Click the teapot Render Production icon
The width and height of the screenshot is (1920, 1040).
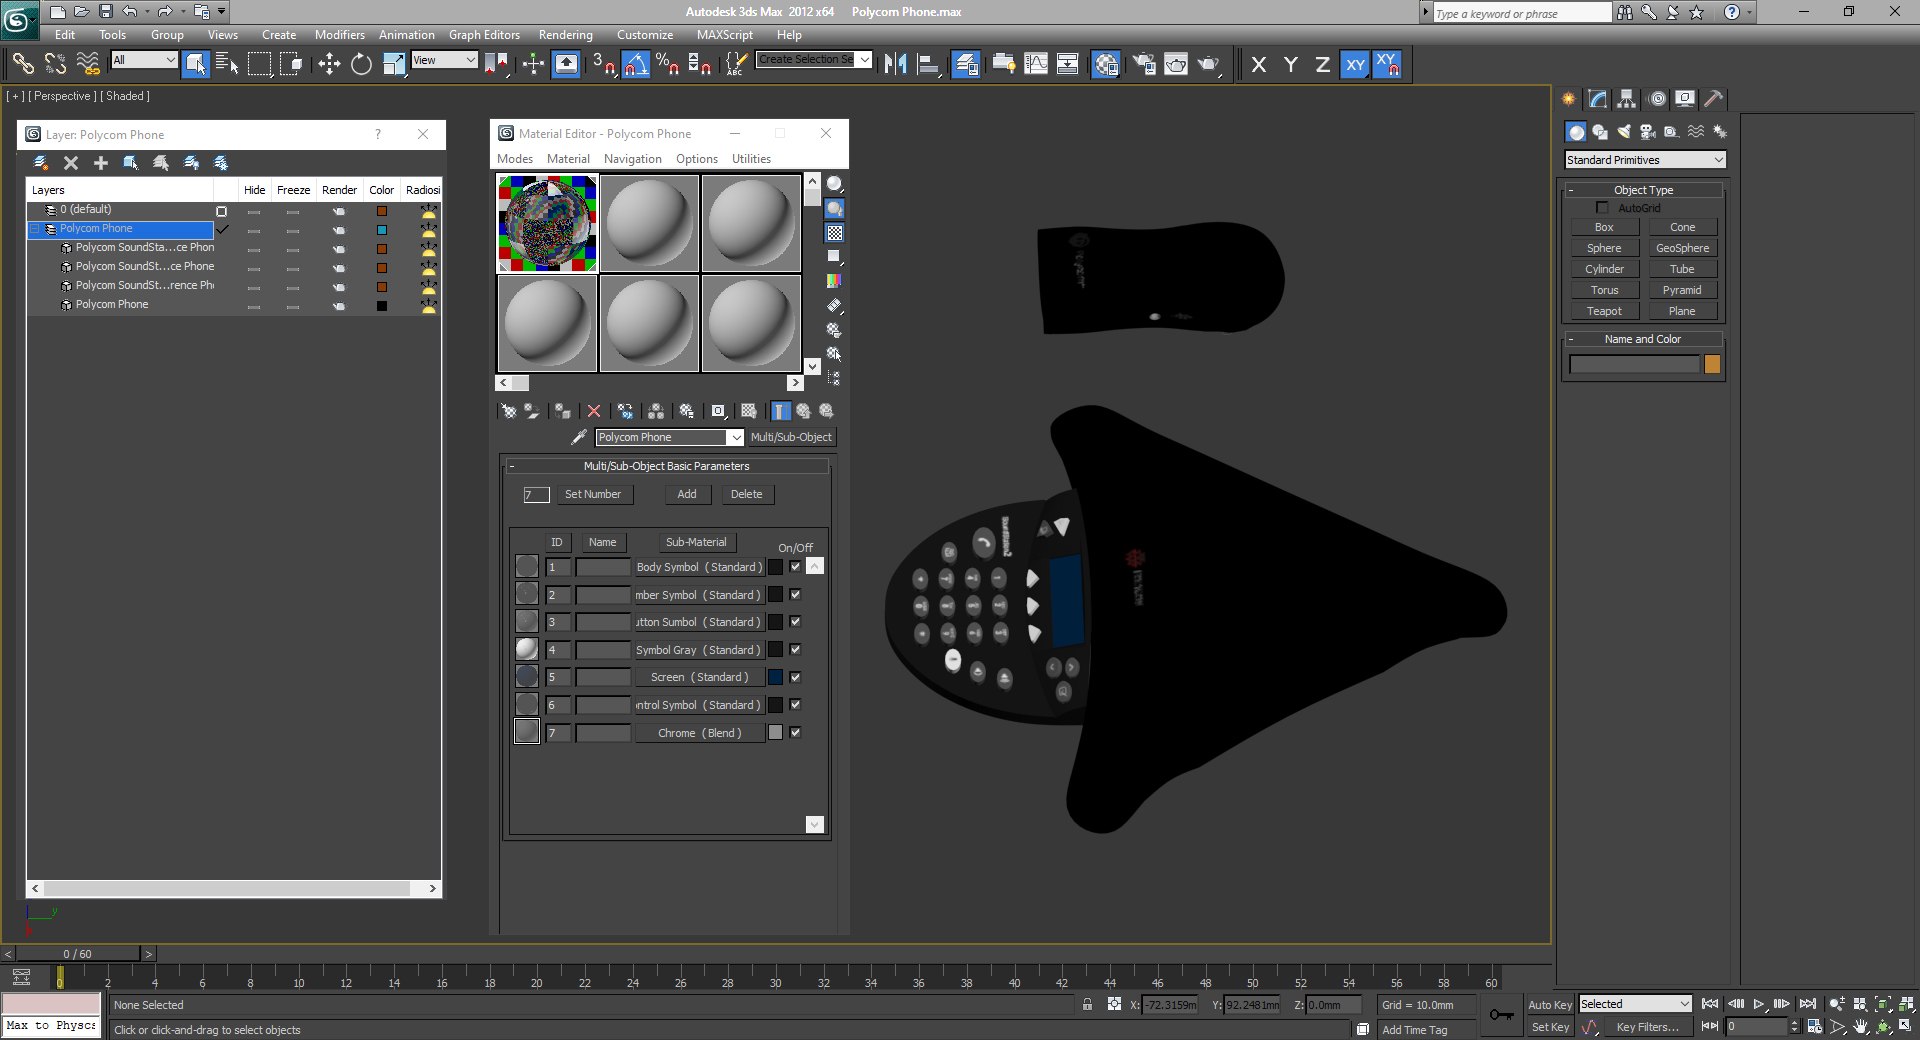click(x=1209, y=65)
